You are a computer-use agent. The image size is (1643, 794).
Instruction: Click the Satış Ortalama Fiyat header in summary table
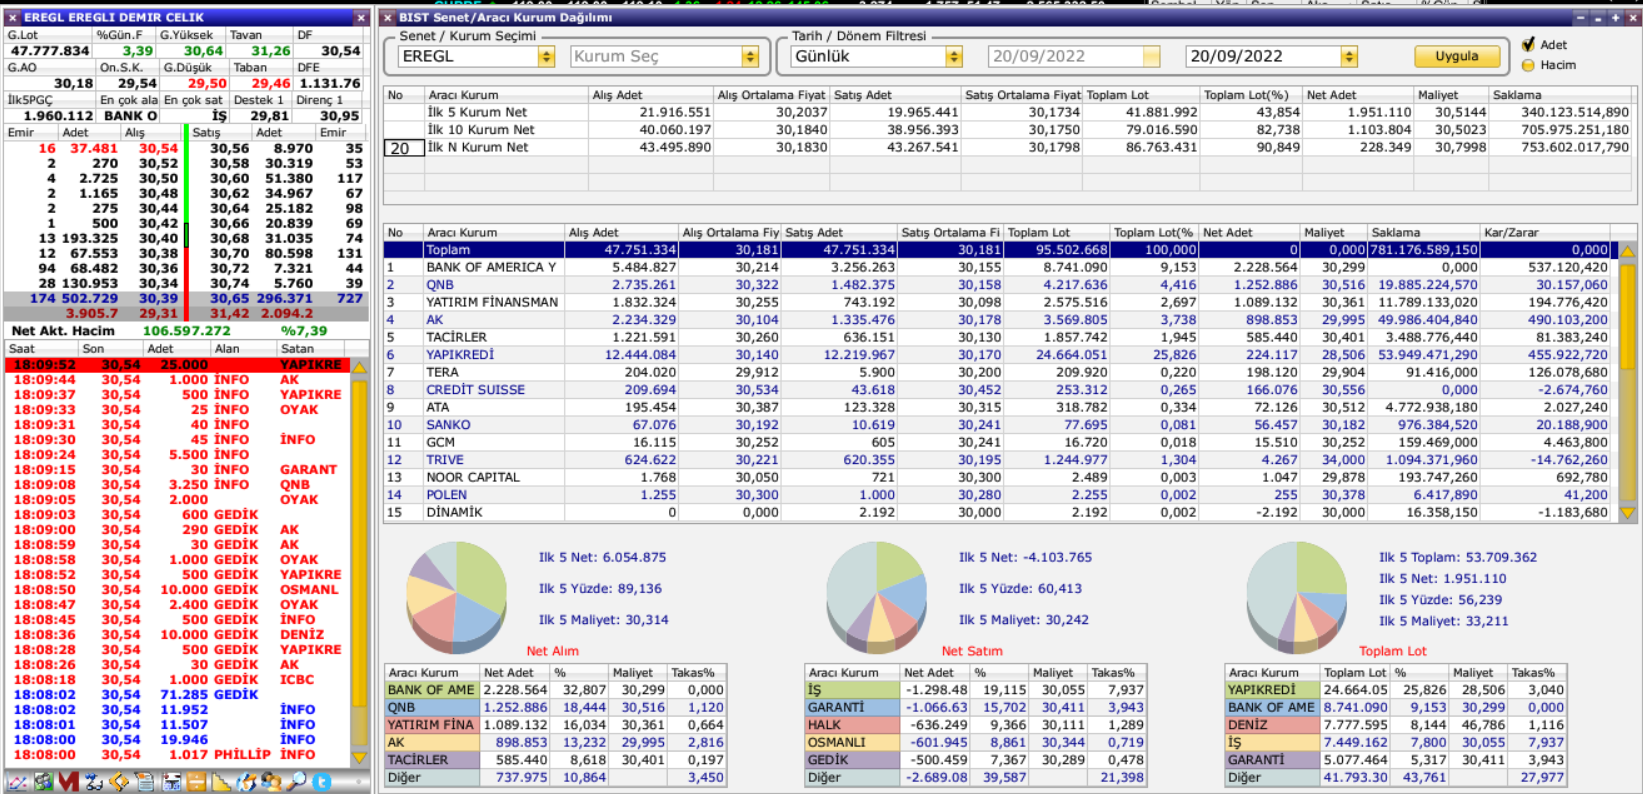click(x=1021, y=95)
